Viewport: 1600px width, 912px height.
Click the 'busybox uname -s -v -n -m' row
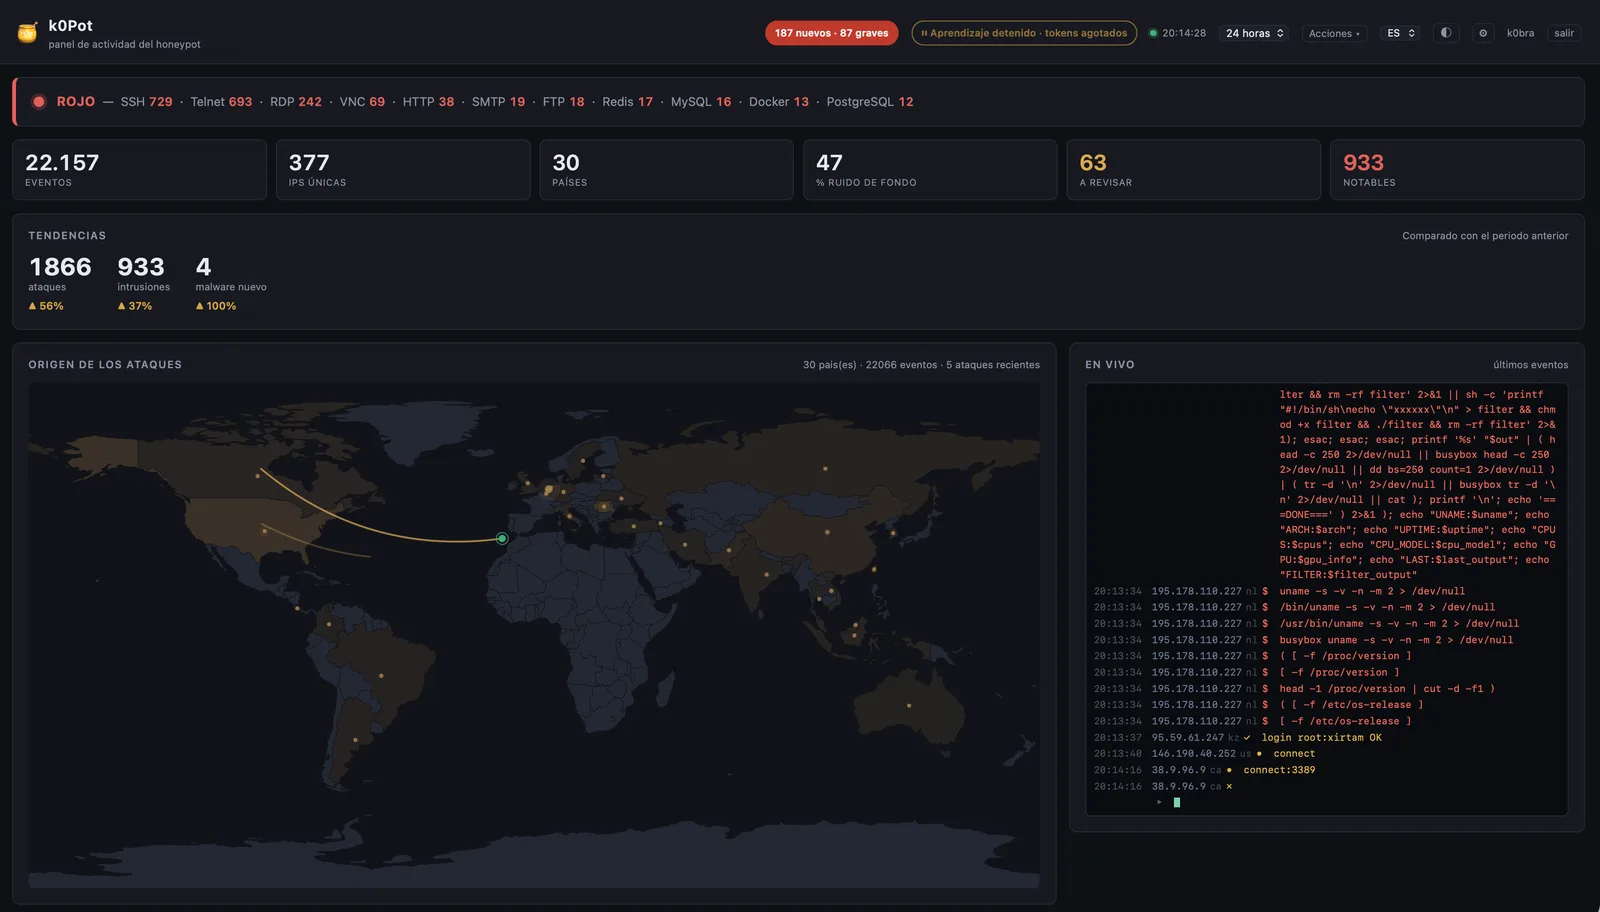coord(1326,640)
